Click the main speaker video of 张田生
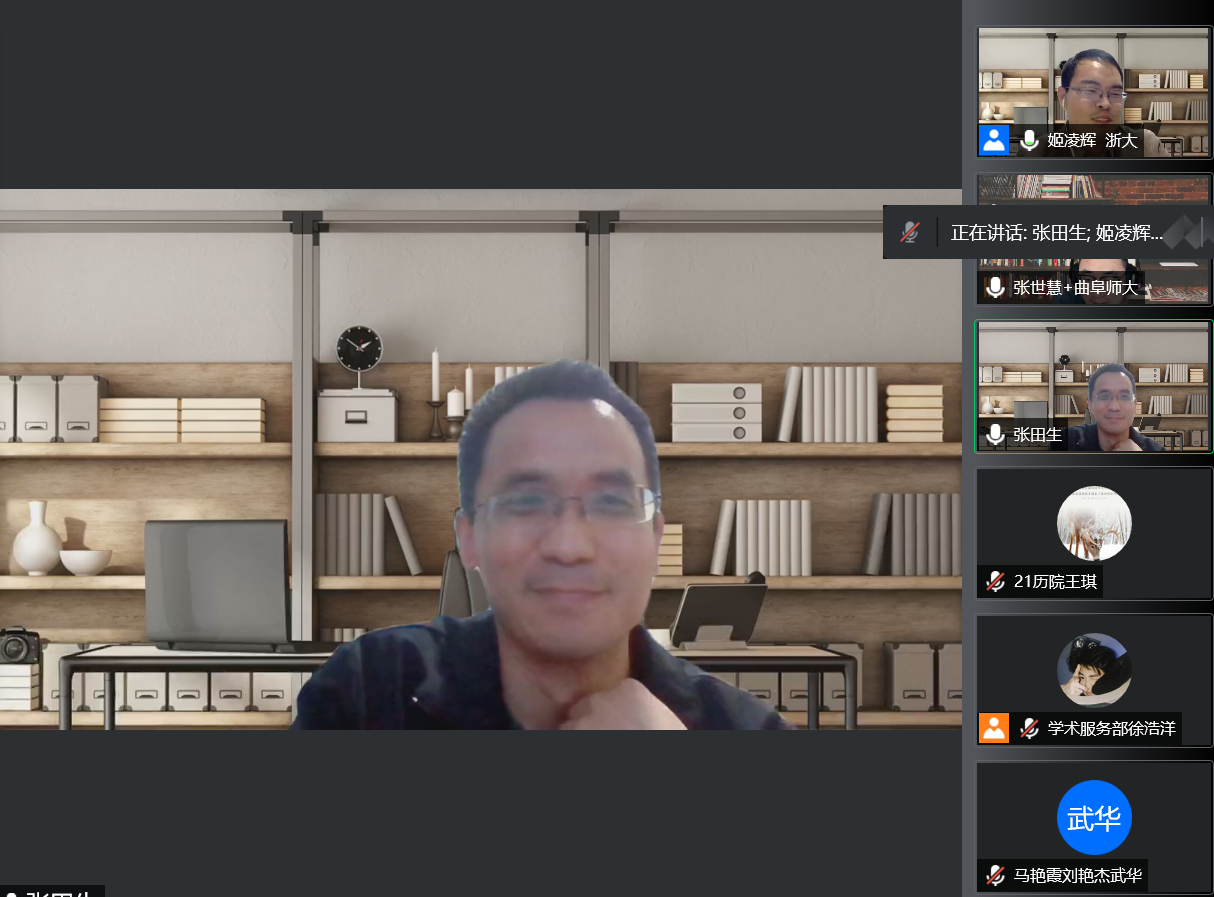The height and width of the screenshot is (897, 1214). coord(480,460)
